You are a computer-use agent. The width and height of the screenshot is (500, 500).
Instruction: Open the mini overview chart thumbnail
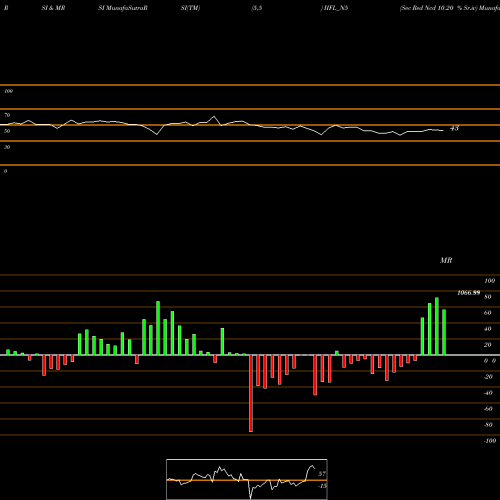tap(247, 479)
